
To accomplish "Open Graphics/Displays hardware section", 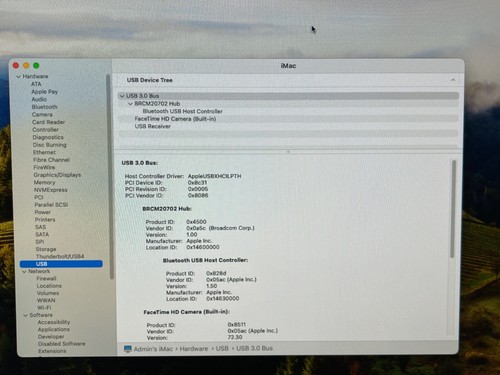I will tap(57, 175).
